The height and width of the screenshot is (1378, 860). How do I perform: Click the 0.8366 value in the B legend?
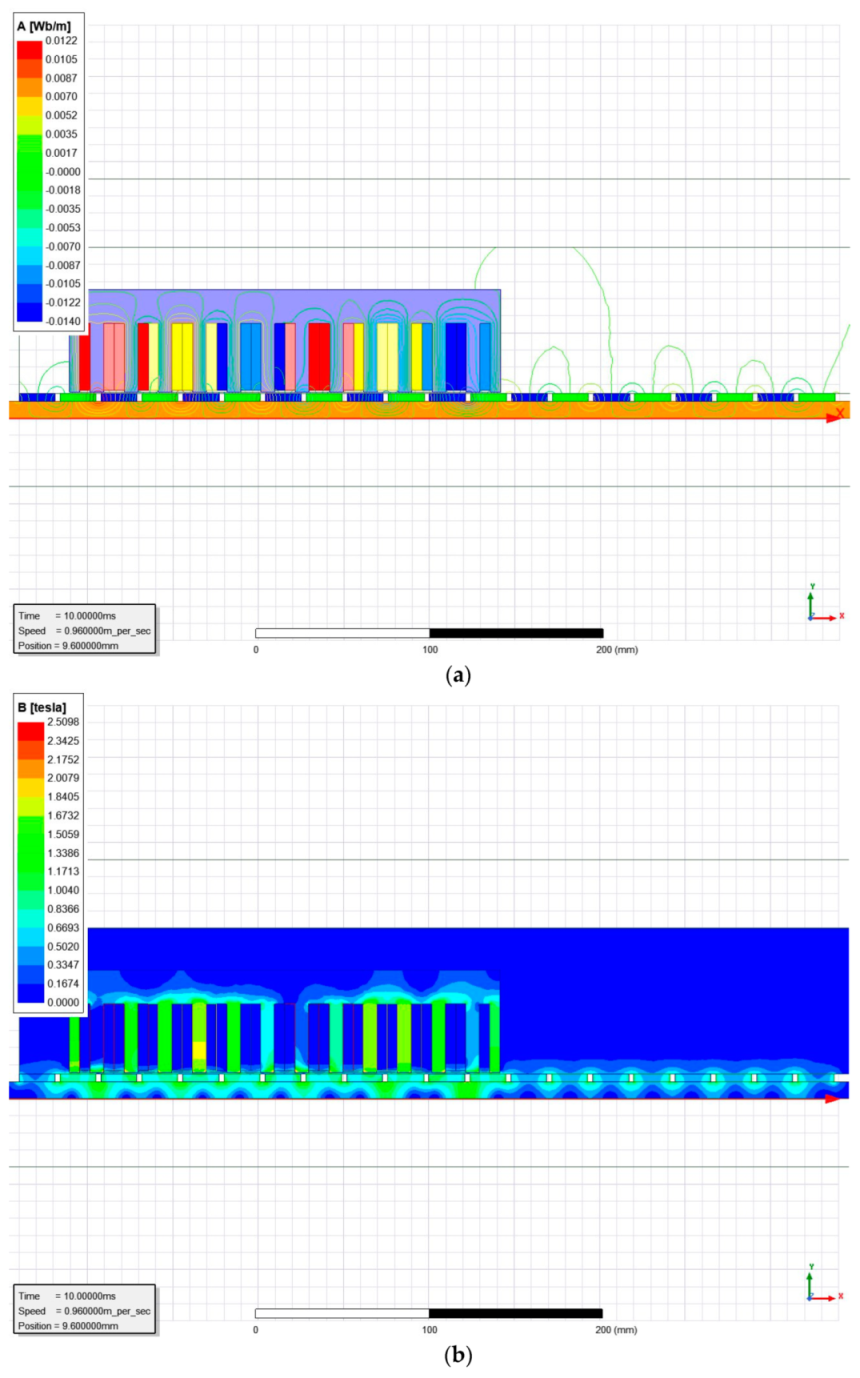63,909
